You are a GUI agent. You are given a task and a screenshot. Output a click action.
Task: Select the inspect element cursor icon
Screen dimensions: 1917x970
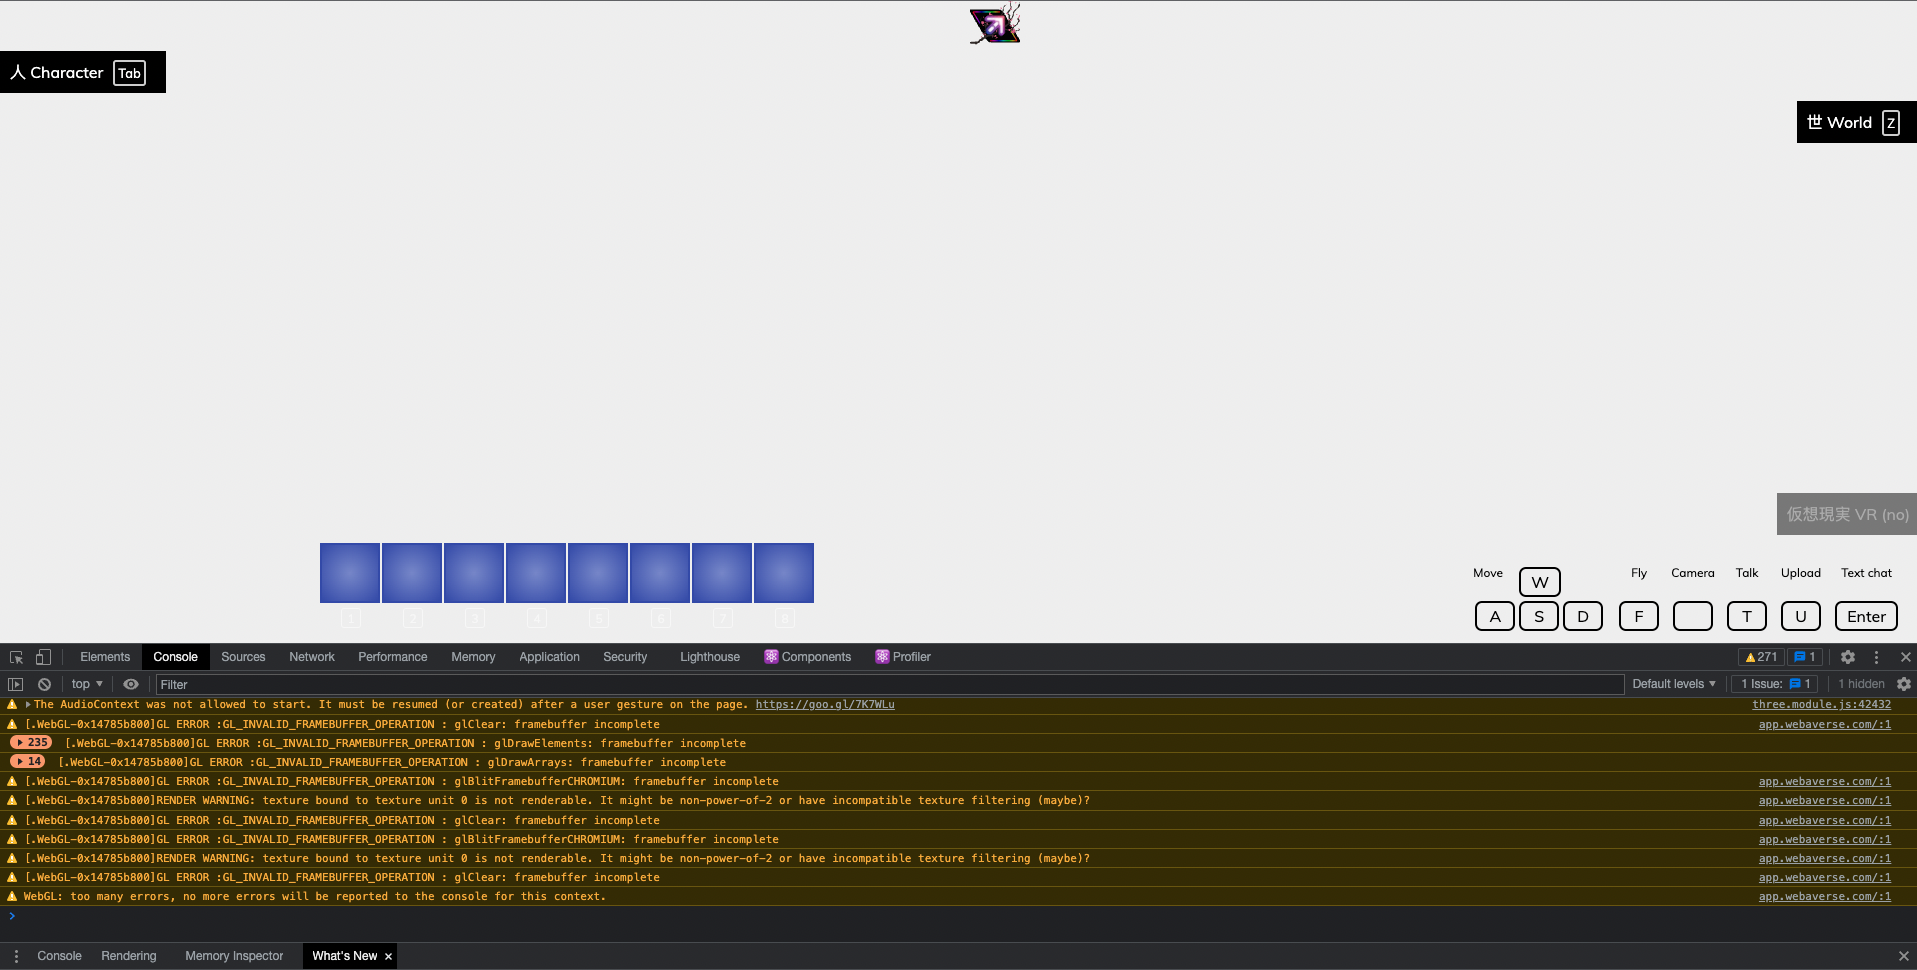click(15, 657)
